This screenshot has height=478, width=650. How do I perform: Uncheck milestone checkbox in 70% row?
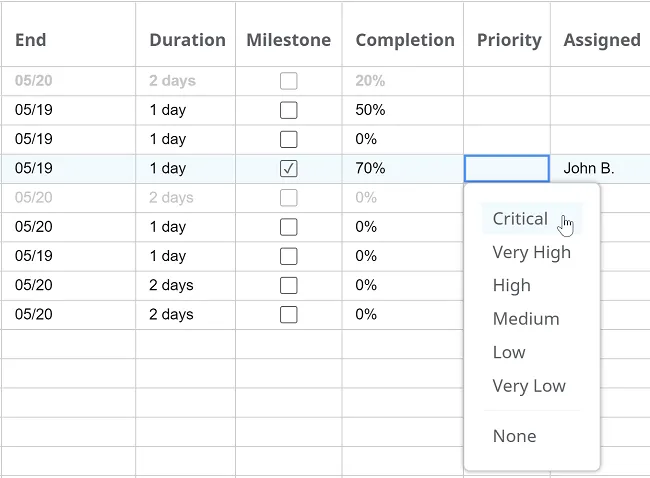click(289, 169)
